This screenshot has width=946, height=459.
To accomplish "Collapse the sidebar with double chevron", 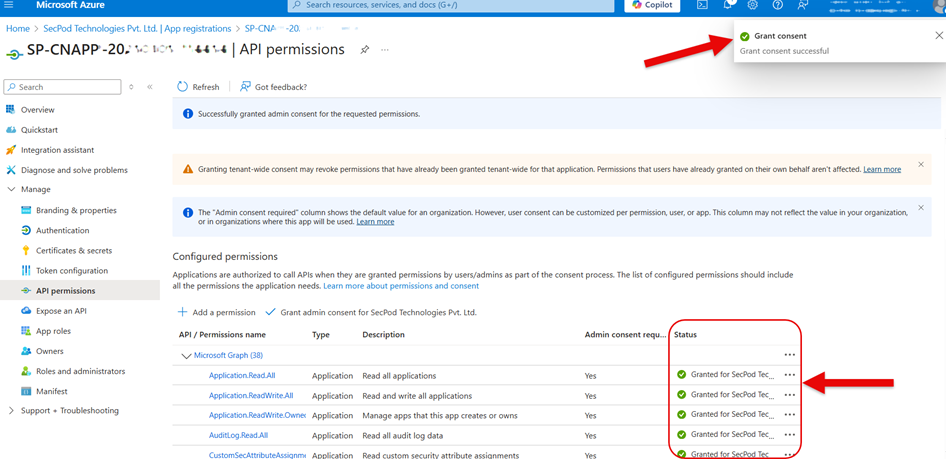I will [150, 87].
